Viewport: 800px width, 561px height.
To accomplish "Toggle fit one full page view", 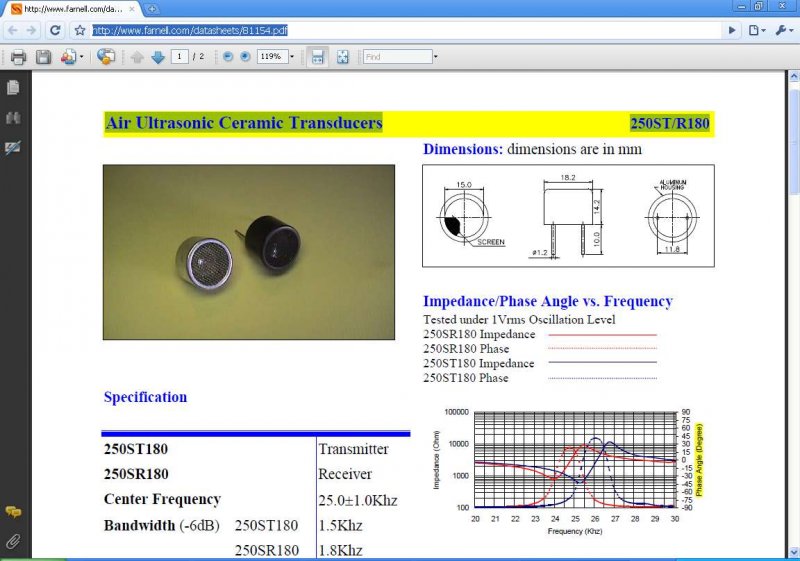I will tap(343, 57).
